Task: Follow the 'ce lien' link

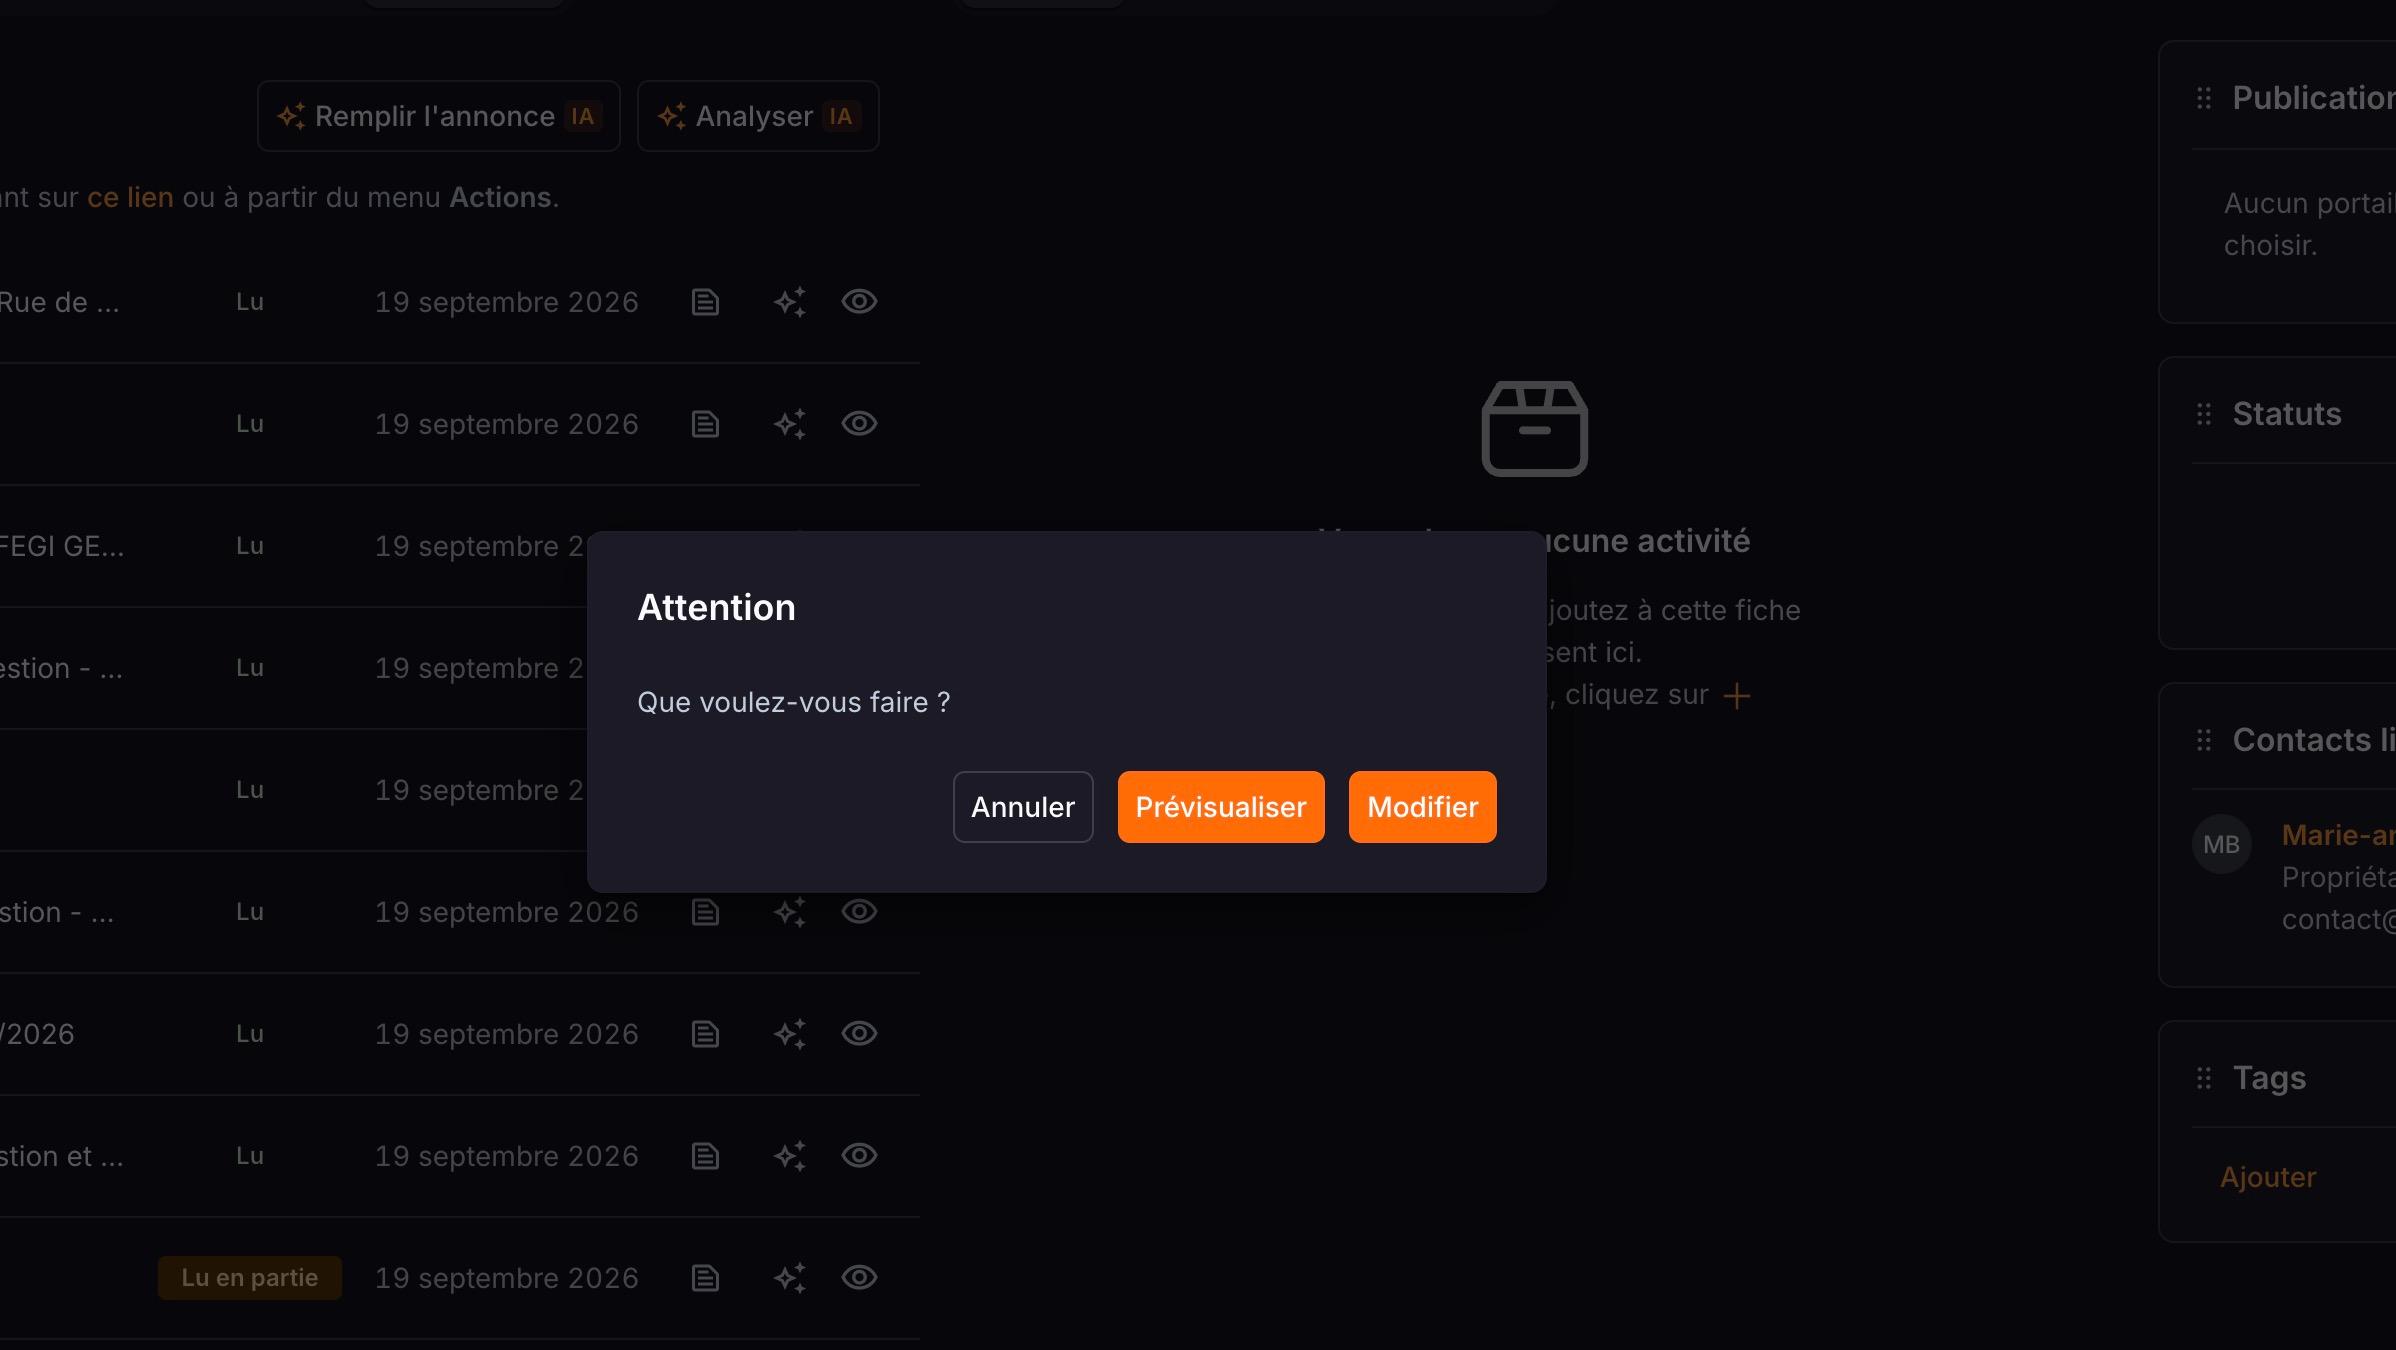Action: [130, 197]
